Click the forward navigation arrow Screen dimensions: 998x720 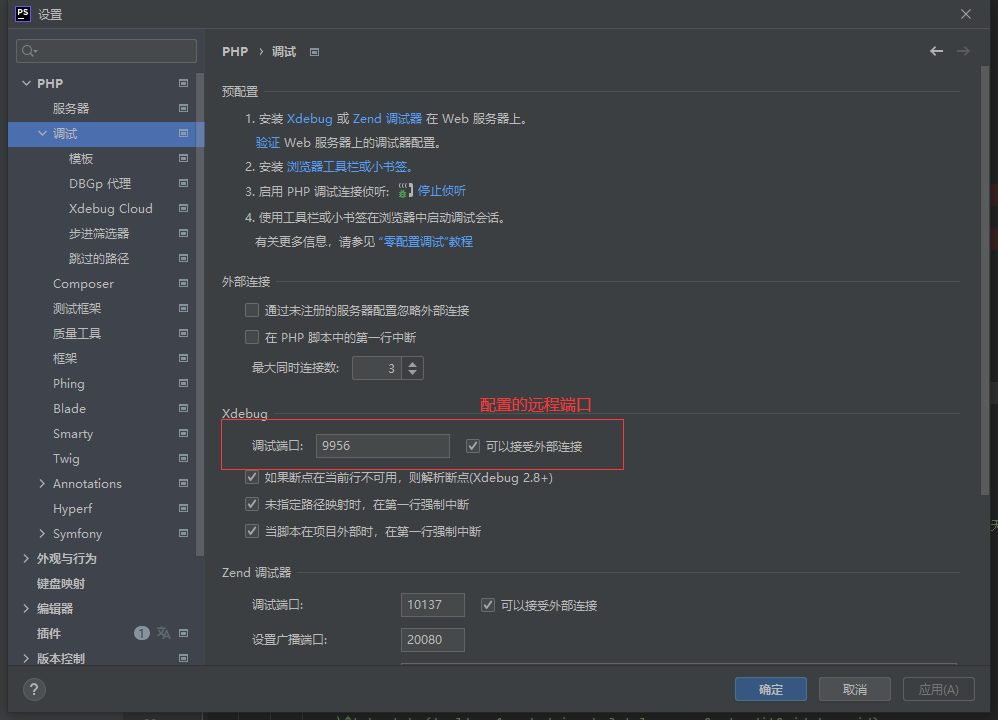click(963, 51)
